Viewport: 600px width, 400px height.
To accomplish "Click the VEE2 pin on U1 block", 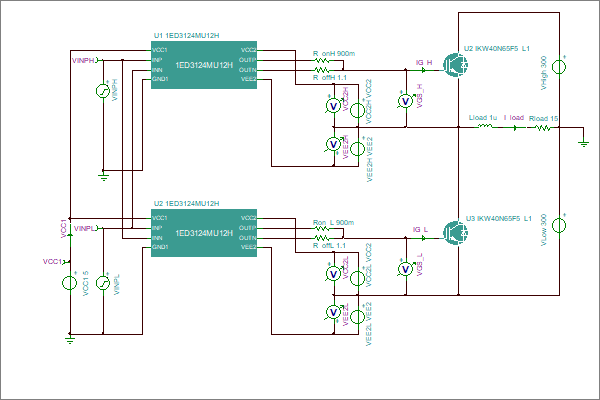I will click(x=249, y=79).
